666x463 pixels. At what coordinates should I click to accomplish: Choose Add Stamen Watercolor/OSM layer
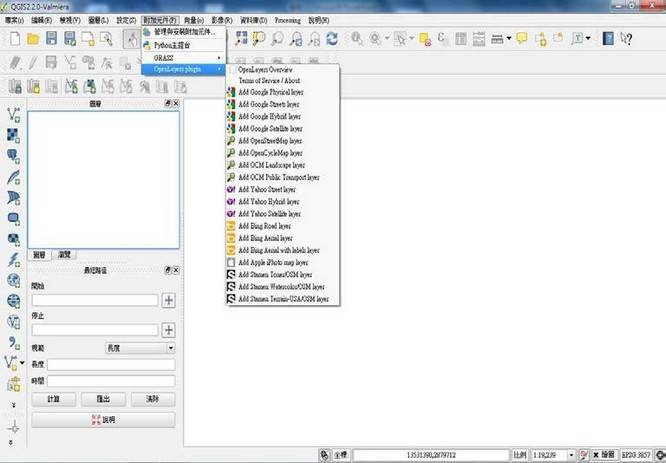tap(281, 287)
